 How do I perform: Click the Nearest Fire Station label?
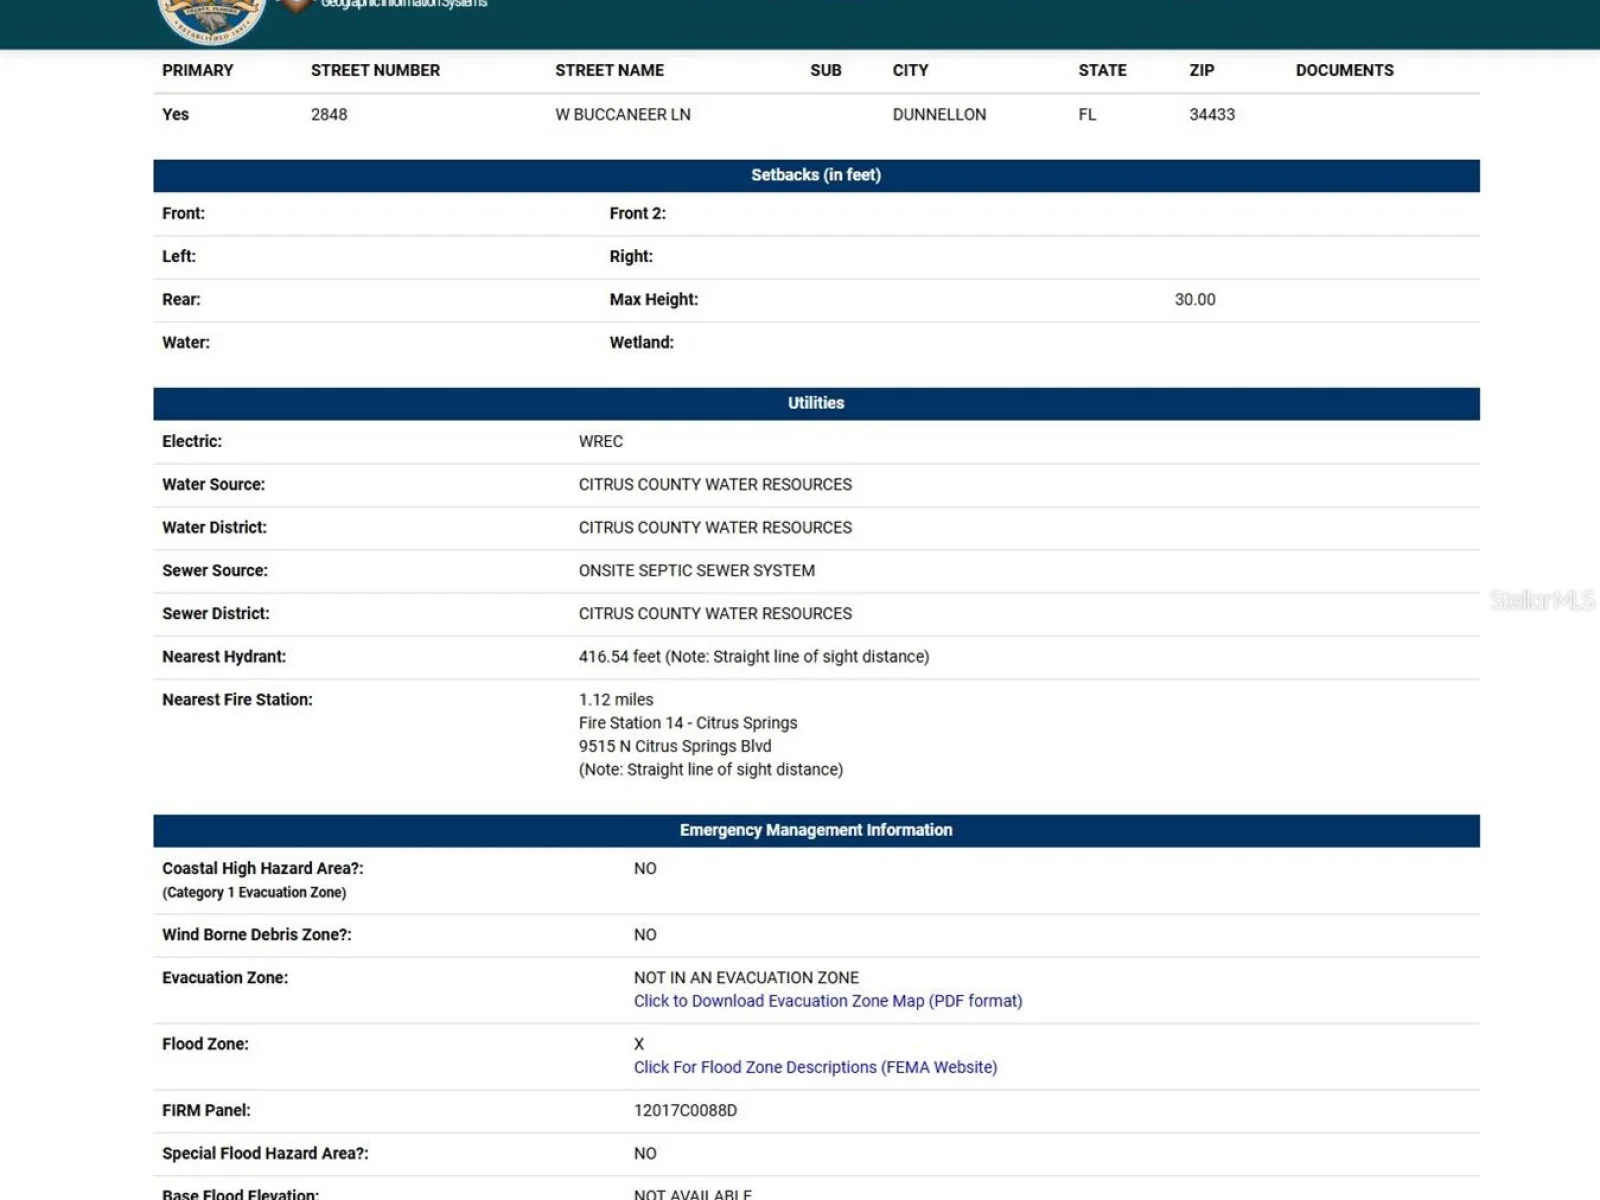(237, 699)
